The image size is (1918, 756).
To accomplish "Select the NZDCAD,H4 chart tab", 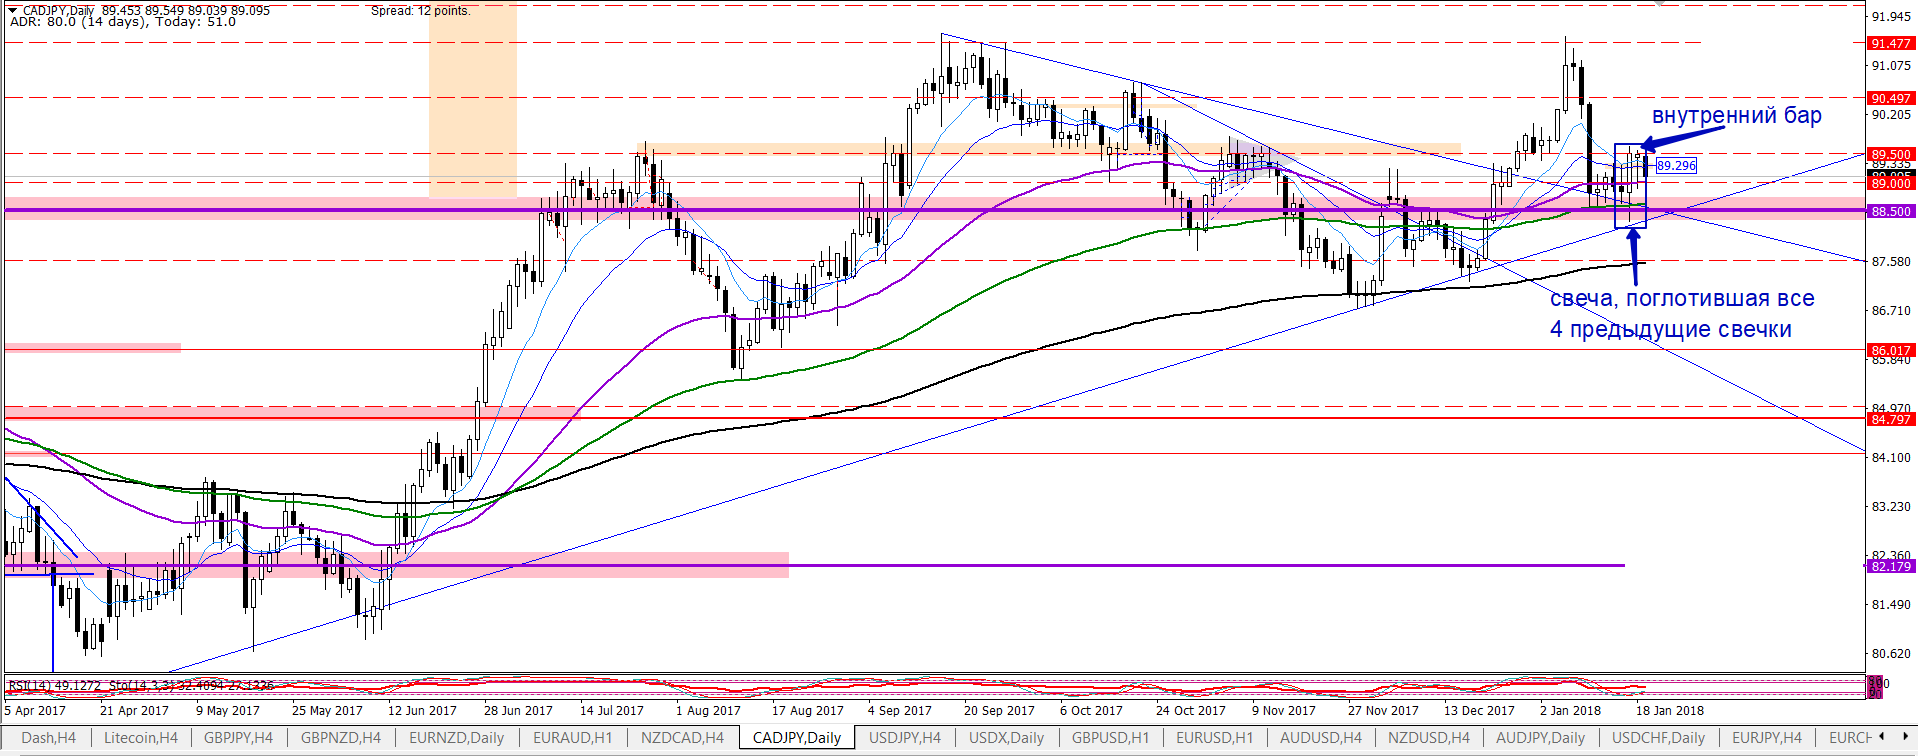I will [x=682, y=738].
